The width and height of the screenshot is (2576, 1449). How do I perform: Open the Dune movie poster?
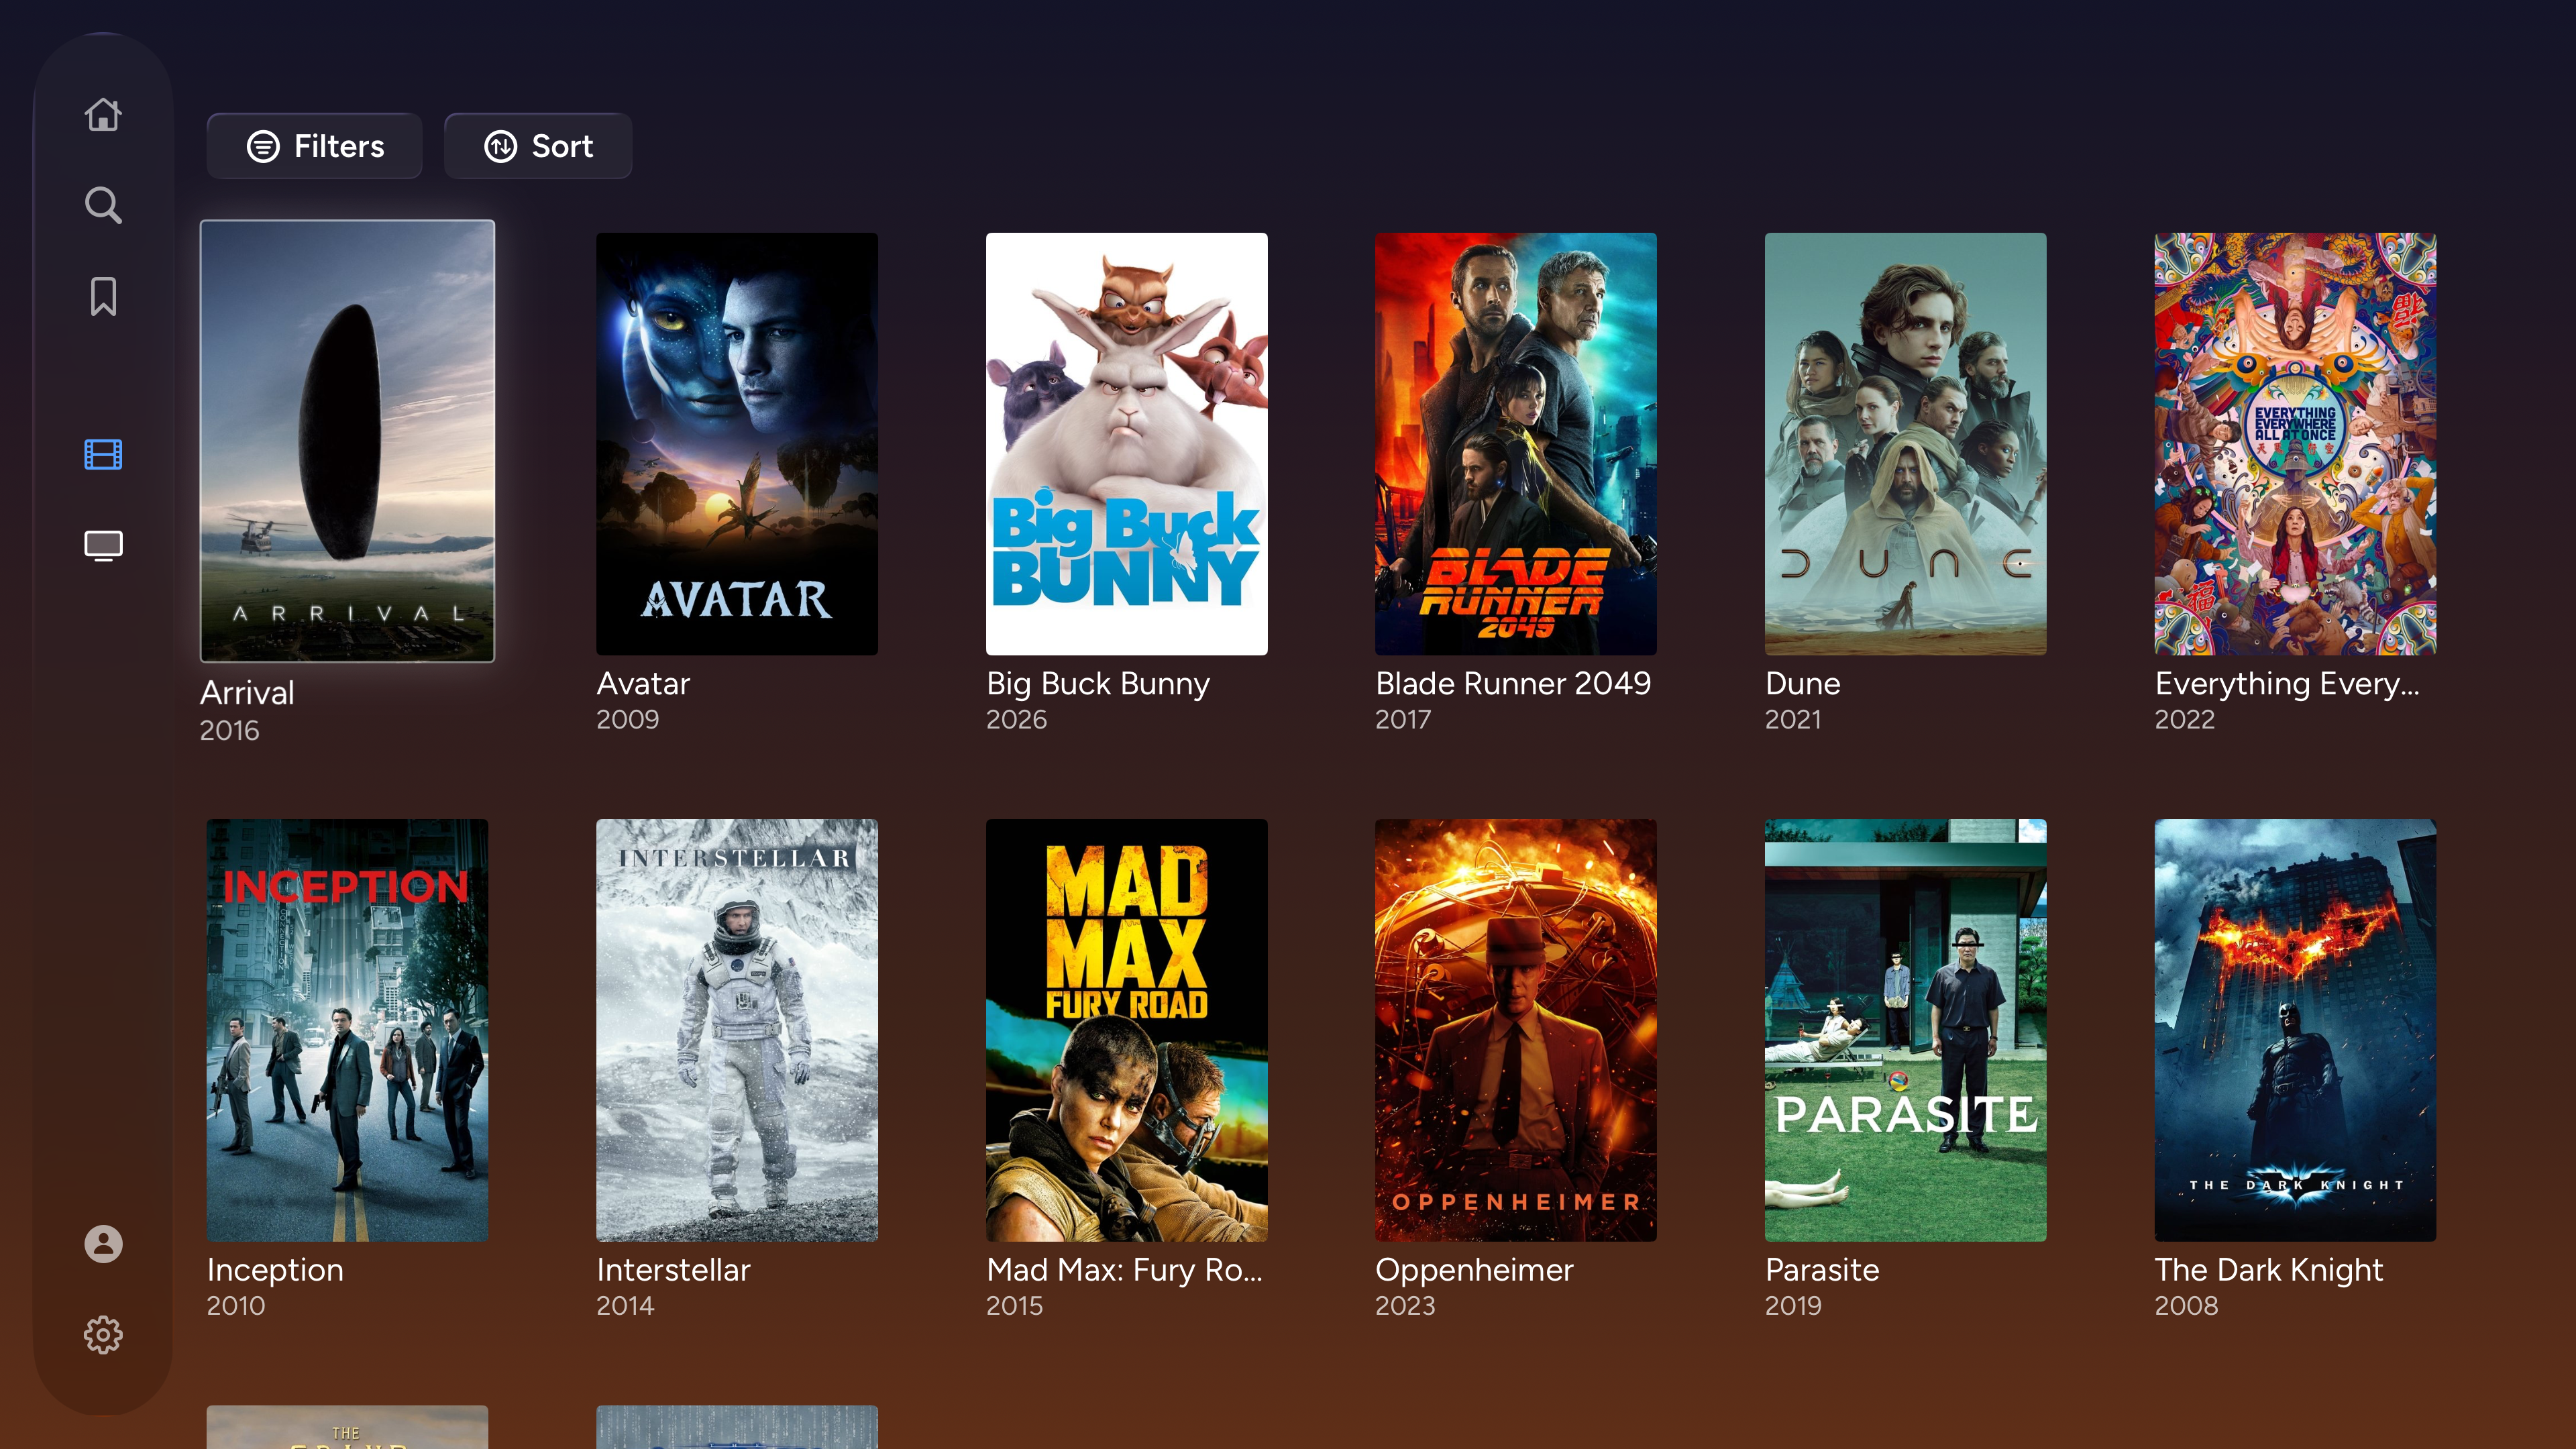[1906, 444]
